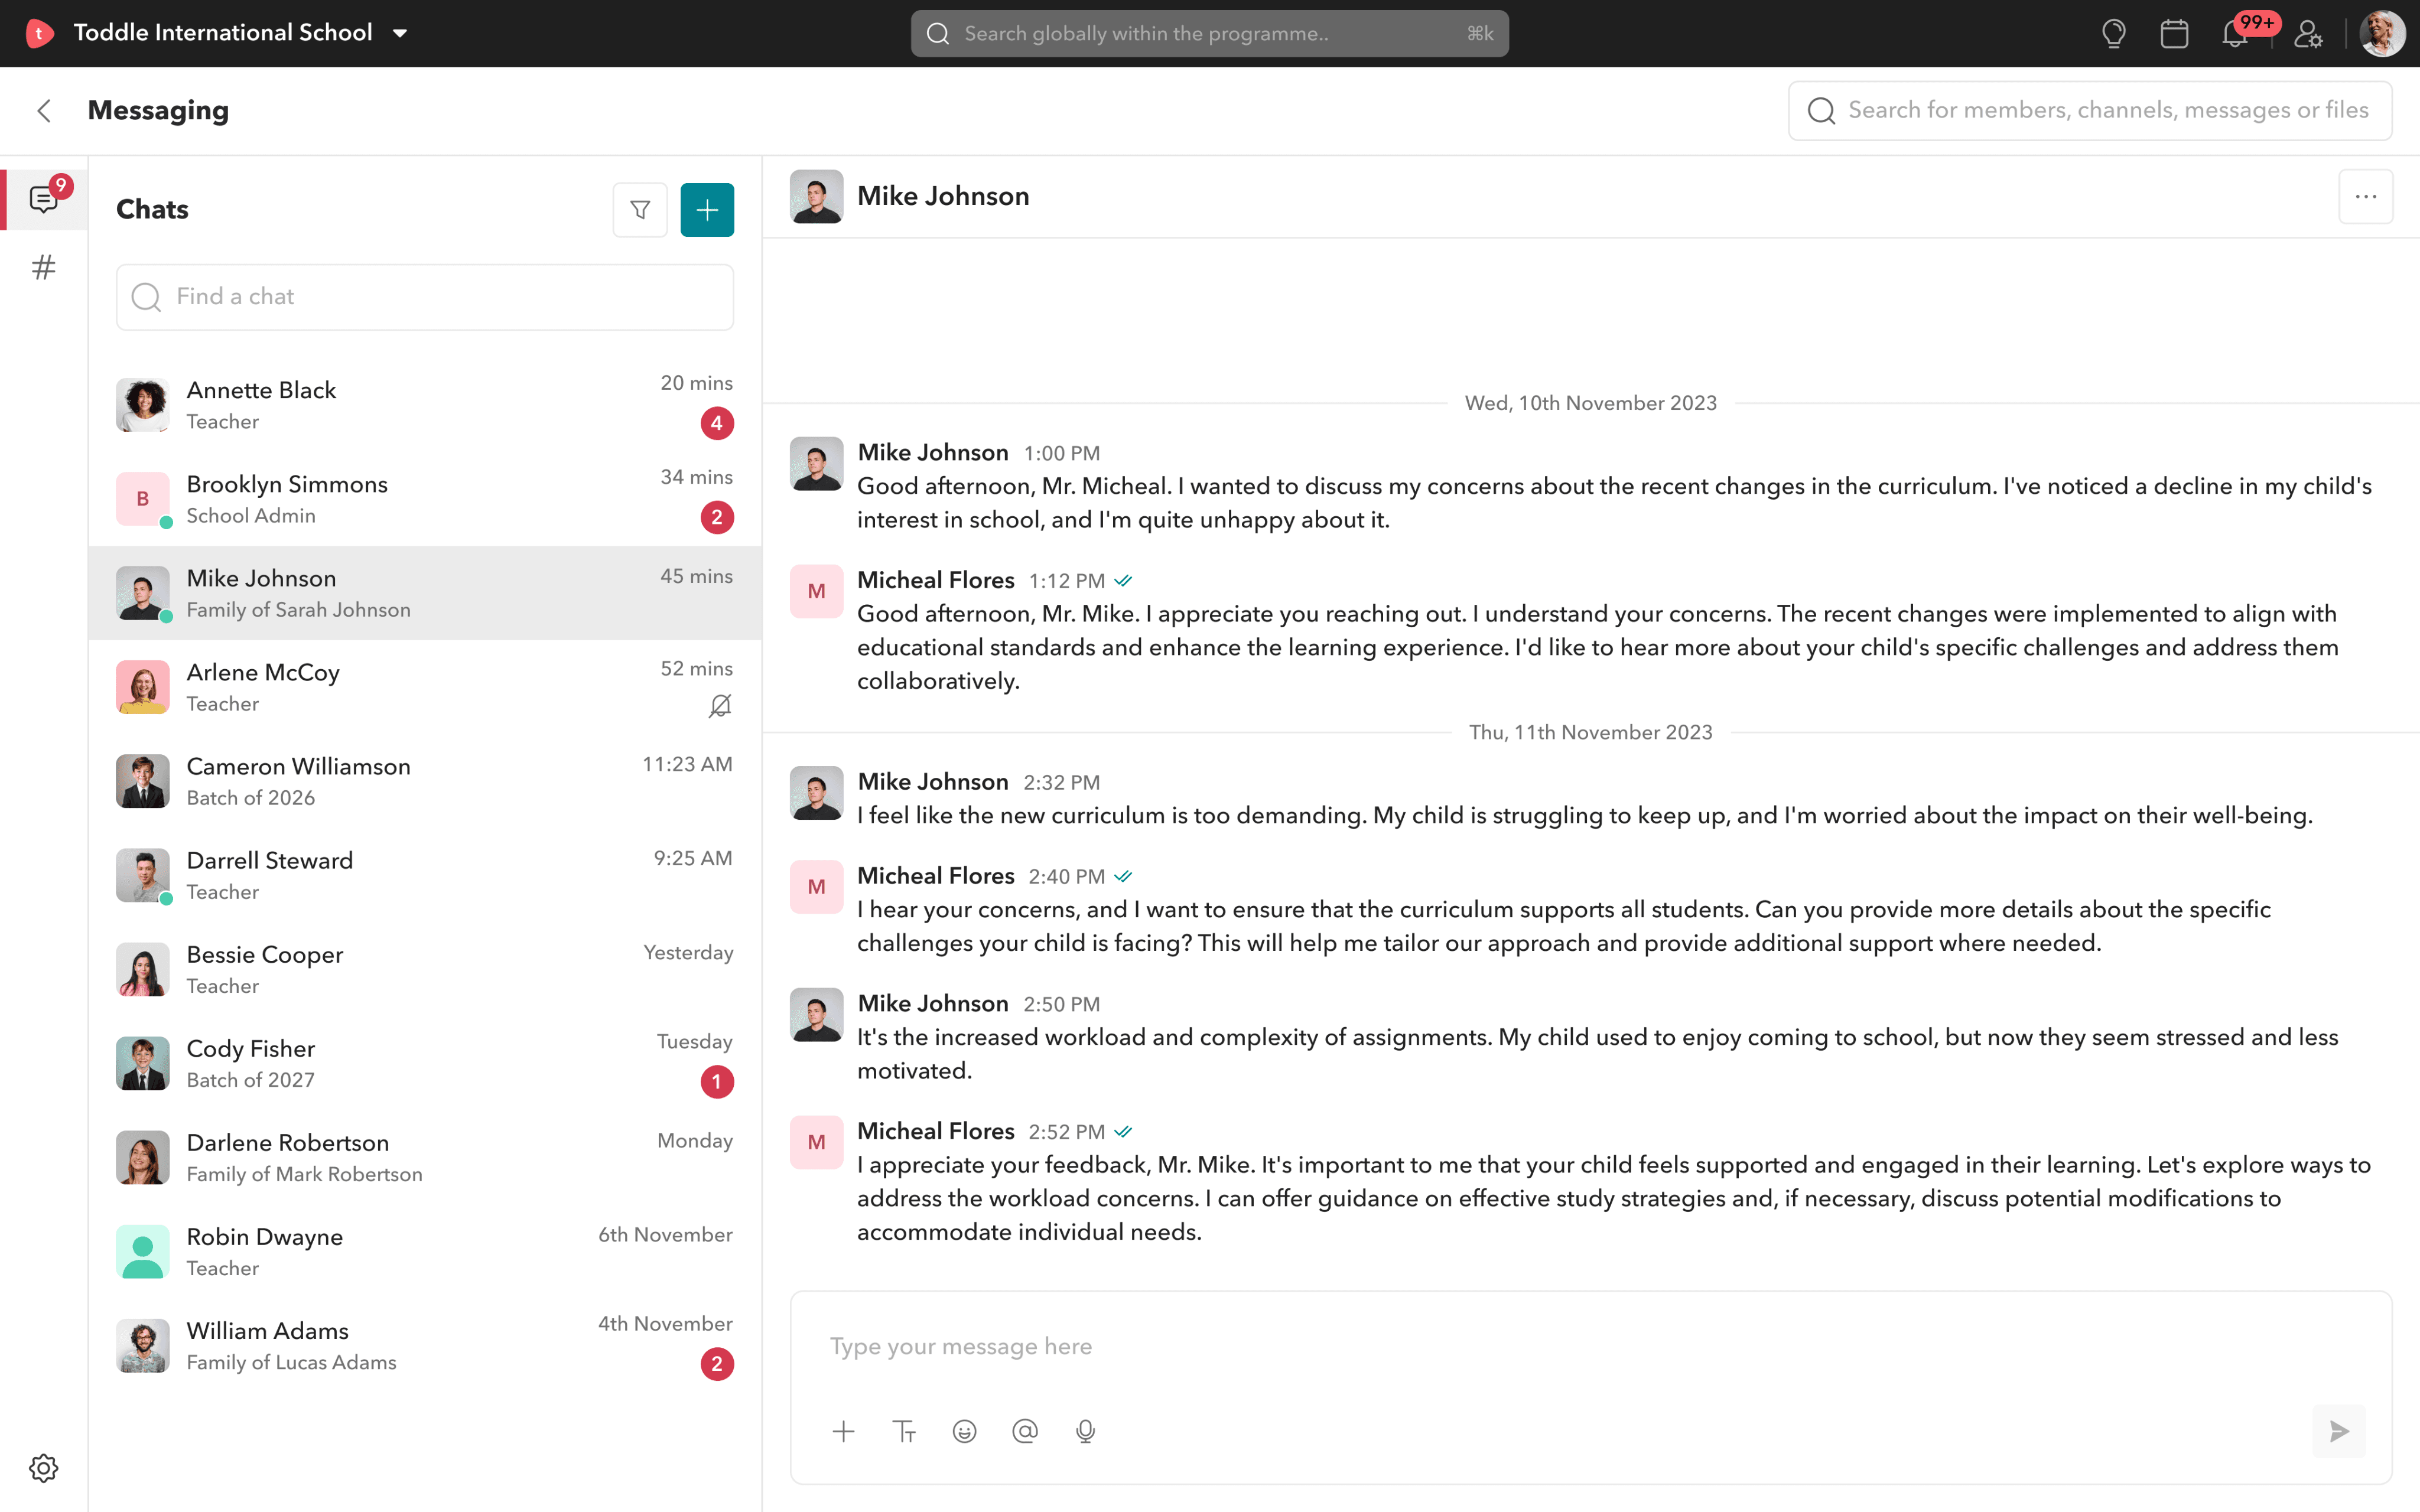Open the calendar icon in top bar

(2174, 34)
